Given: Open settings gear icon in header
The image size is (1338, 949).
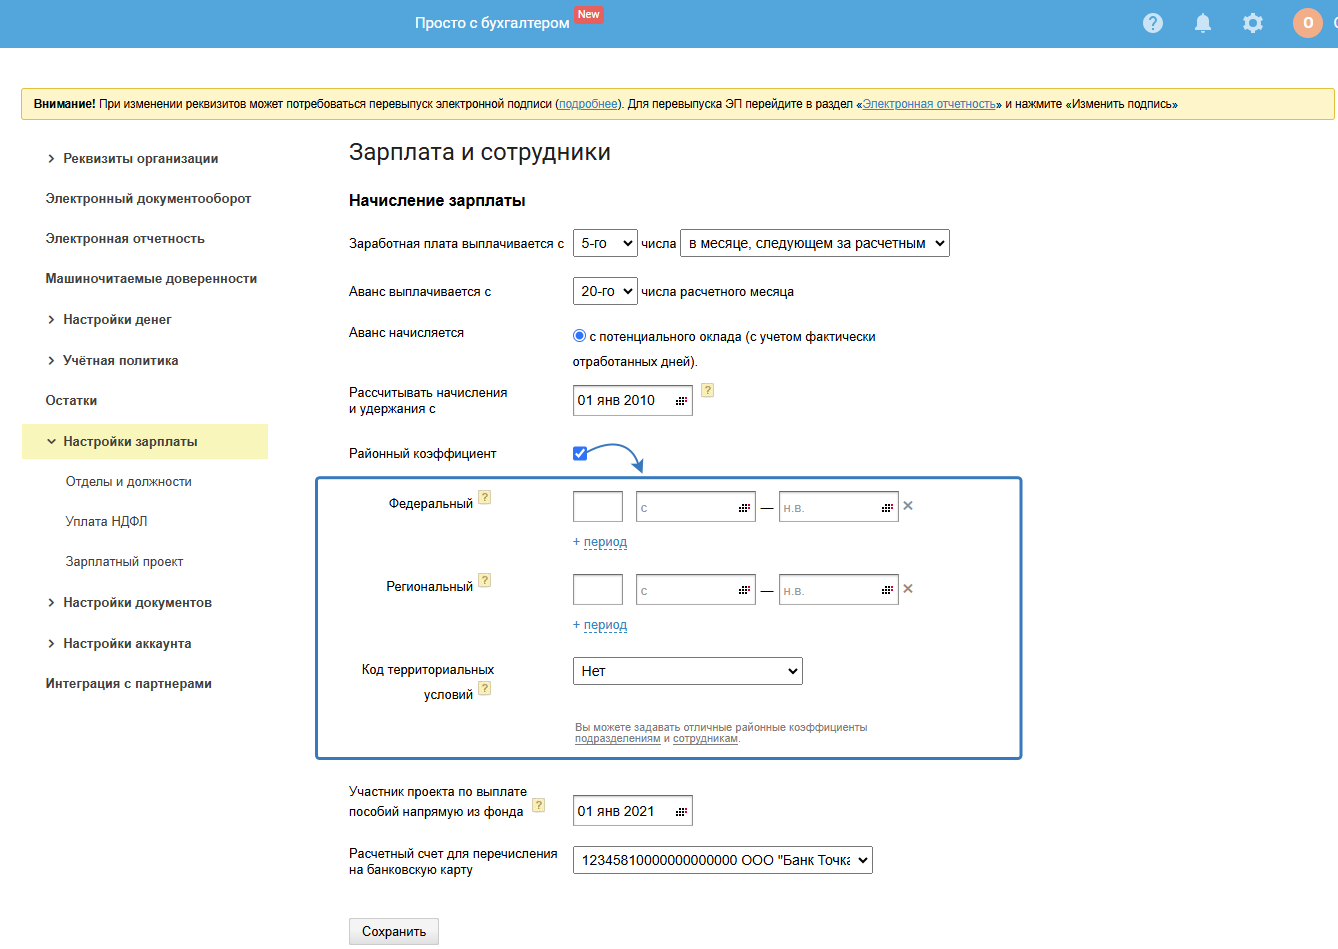Looking at the screenshot, I should pos(1253,23).
